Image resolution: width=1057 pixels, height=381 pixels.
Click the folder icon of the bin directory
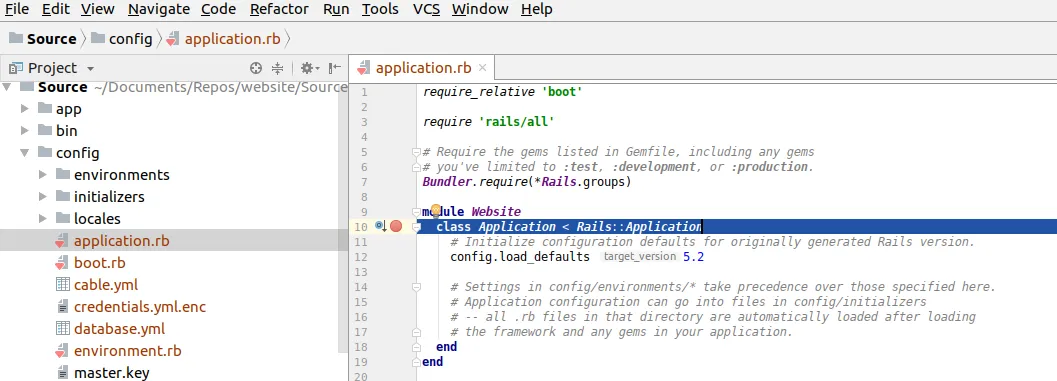[44, 130]
